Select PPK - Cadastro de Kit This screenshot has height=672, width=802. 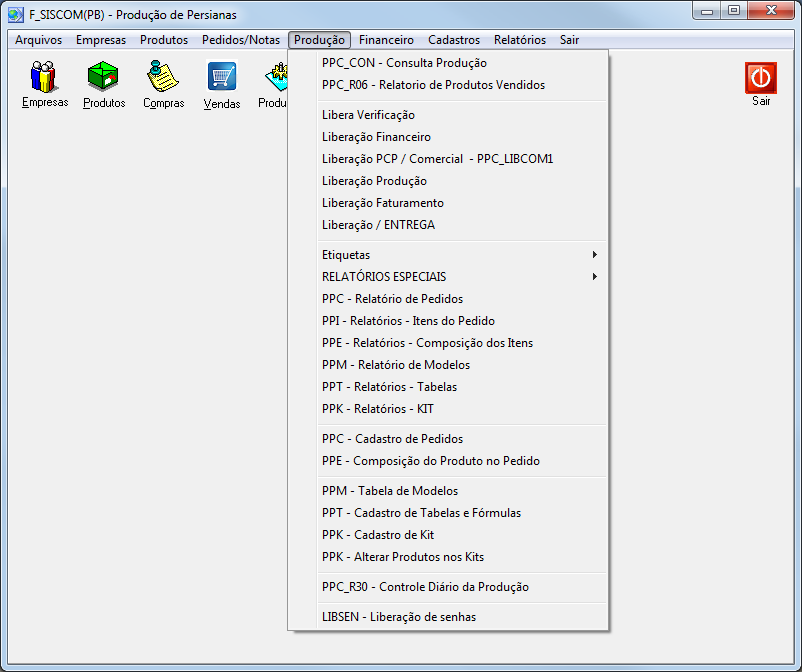coord(463,535)
